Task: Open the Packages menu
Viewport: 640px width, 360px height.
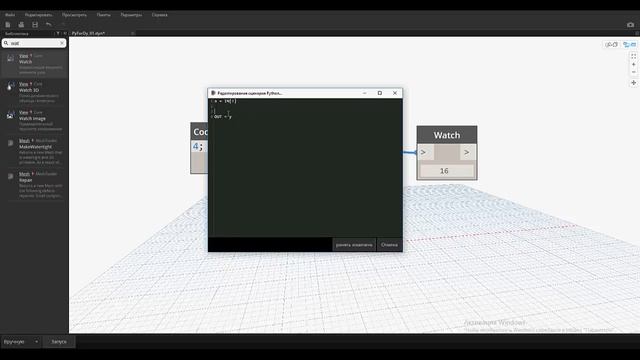Action: (104, 15)
